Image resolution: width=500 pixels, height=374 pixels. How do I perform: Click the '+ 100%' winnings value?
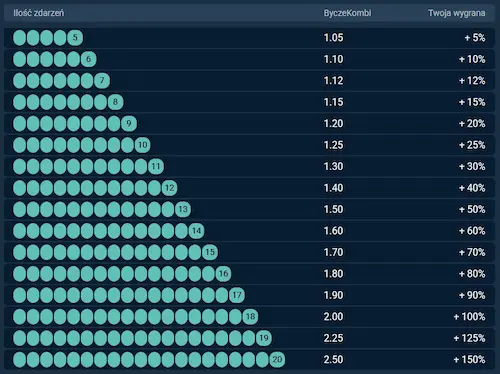pos(469,317)
